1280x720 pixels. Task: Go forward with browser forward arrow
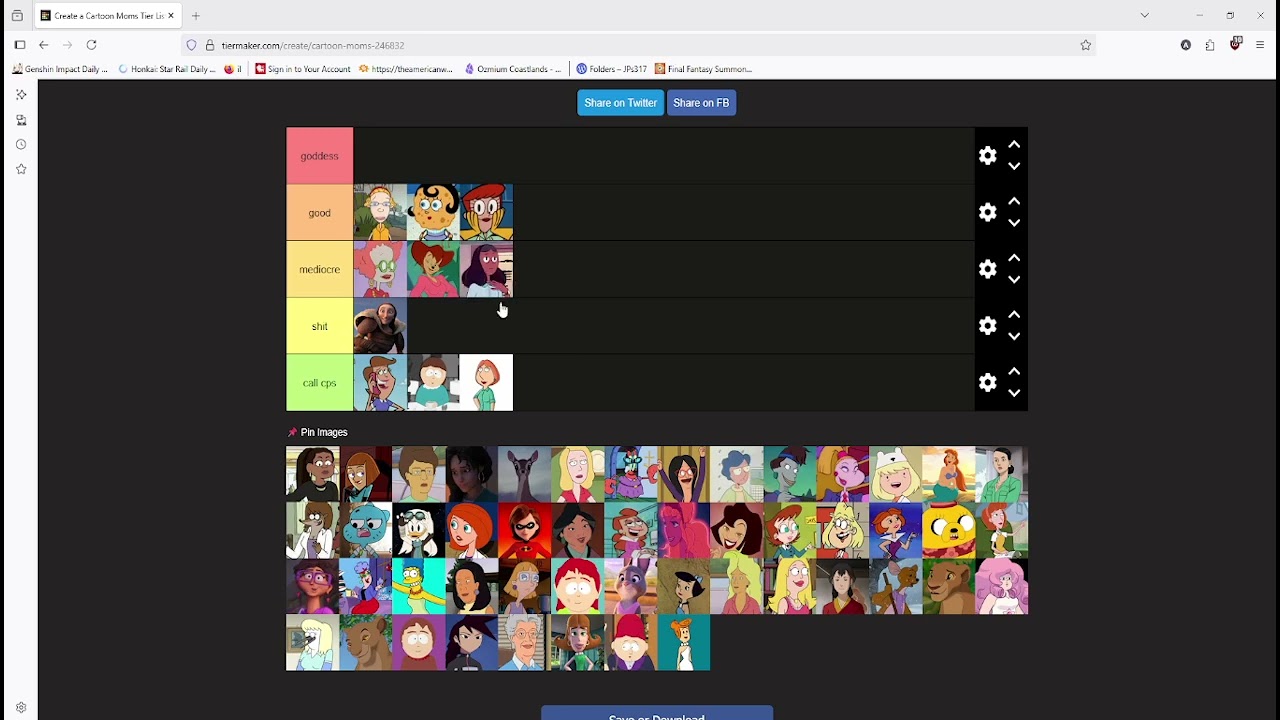point(67,45)
